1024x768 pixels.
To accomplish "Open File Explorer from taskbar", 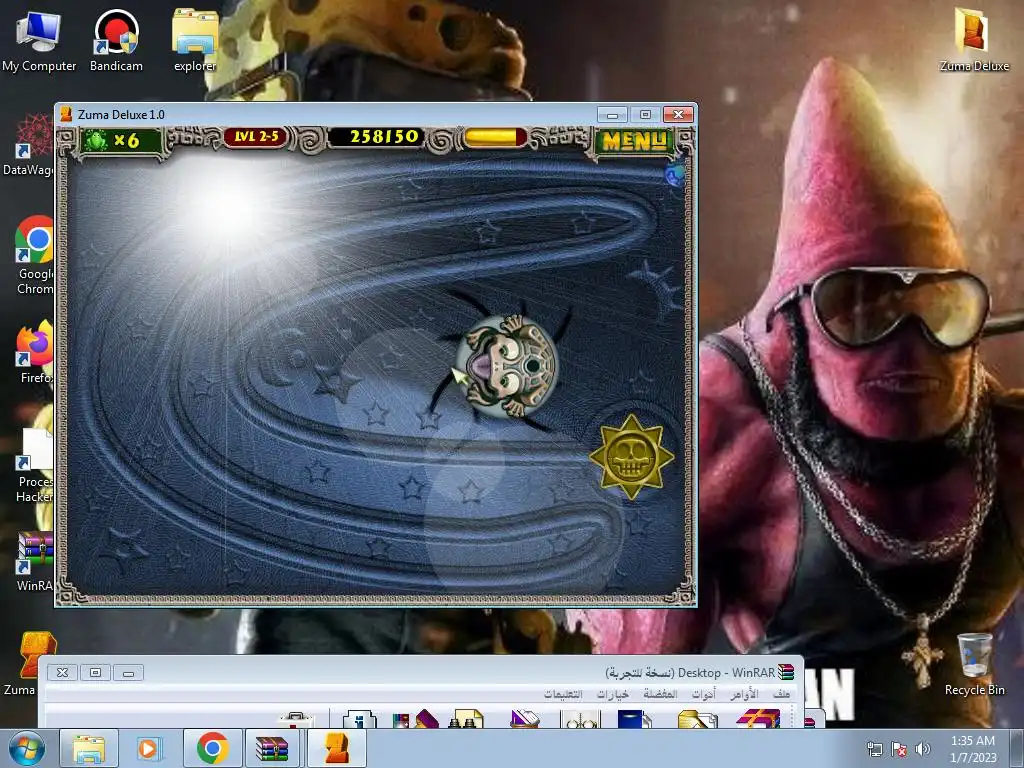I will tap(89, 748).
